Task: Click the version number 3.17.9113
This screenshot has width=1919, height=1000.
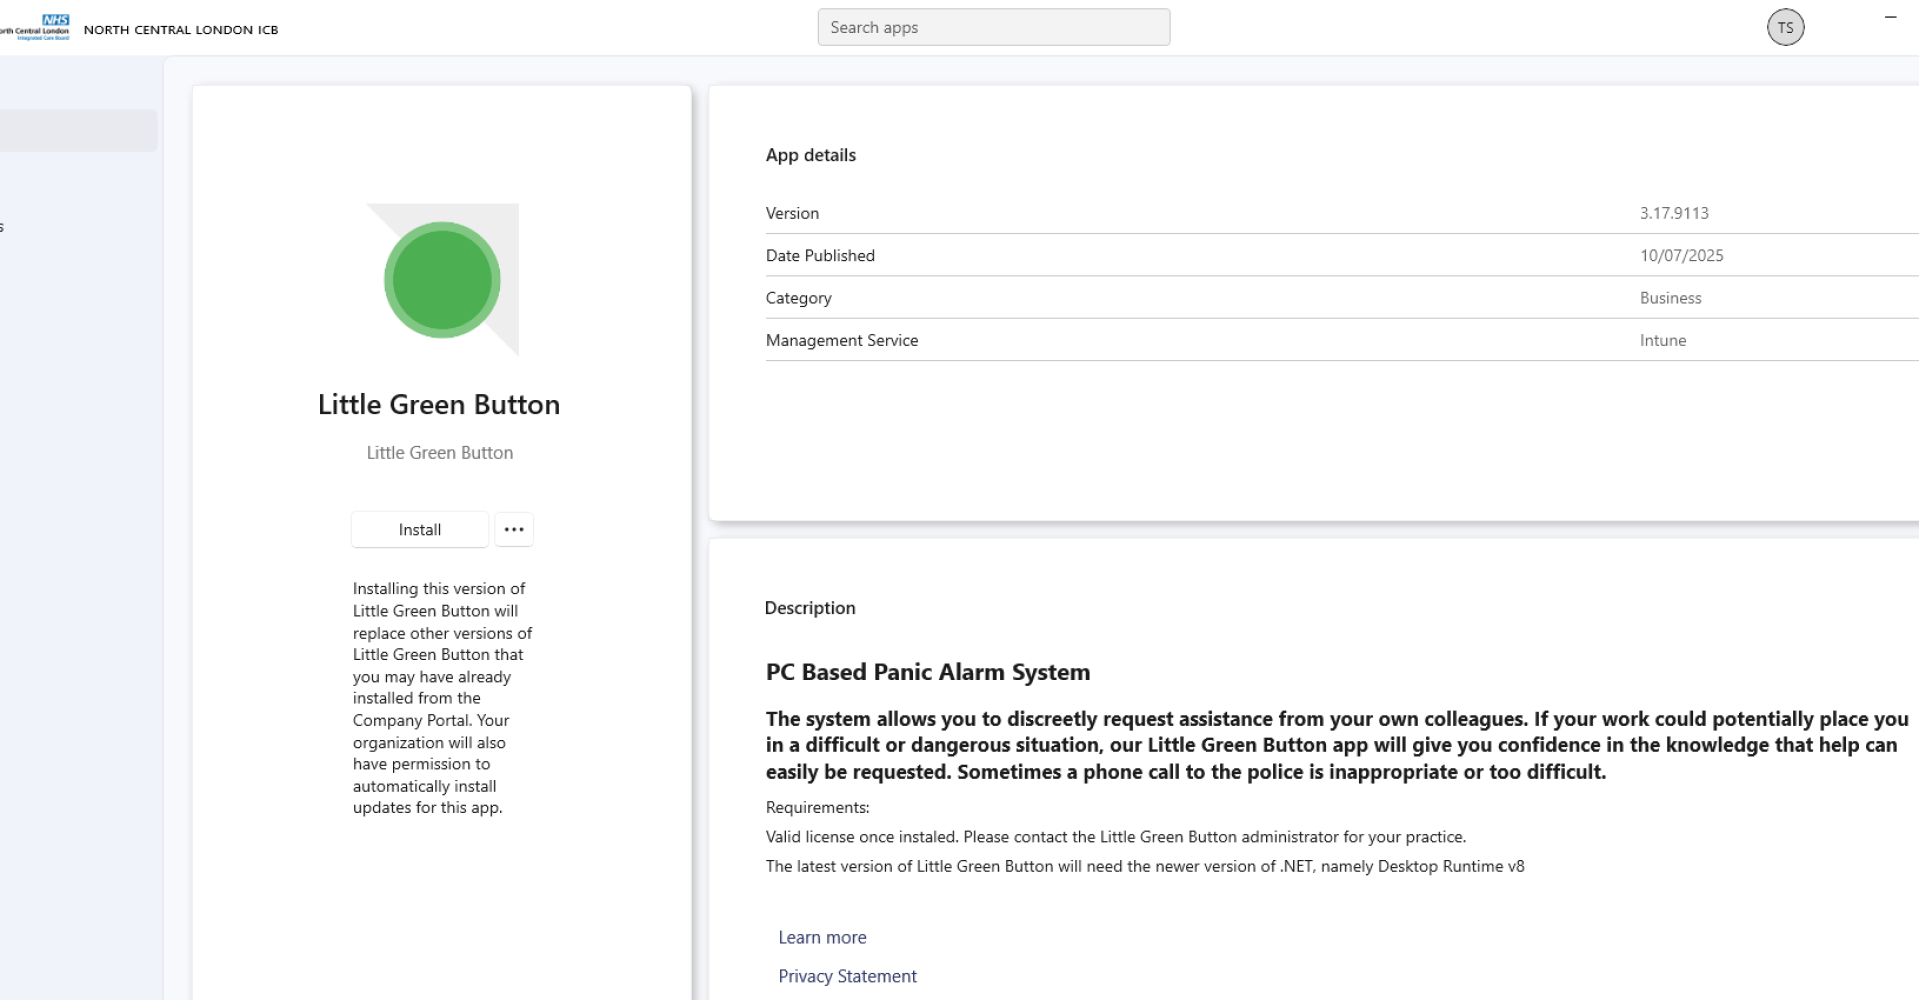Action: point(1674,214)
